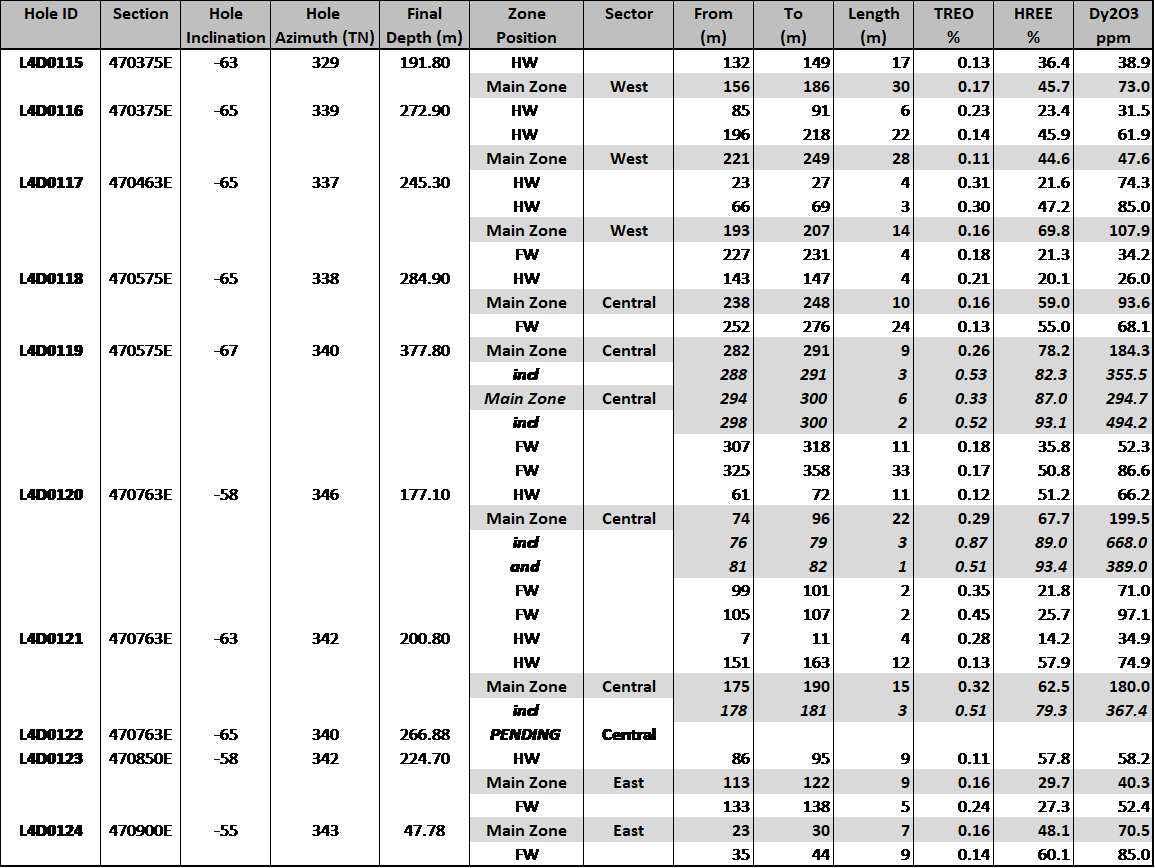Viewport: 1155px width, 868px height.
Task: Click hole ID cell L4D0119
Action: coord(50,350)
